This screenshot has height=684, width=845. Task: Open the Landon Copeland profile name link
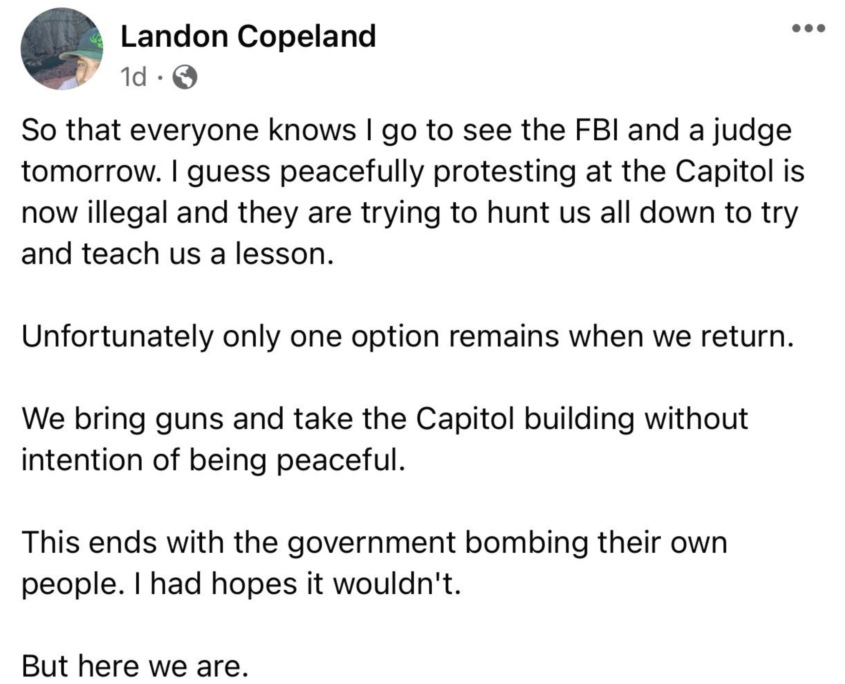pyautogui.click(x=248, y=37)
